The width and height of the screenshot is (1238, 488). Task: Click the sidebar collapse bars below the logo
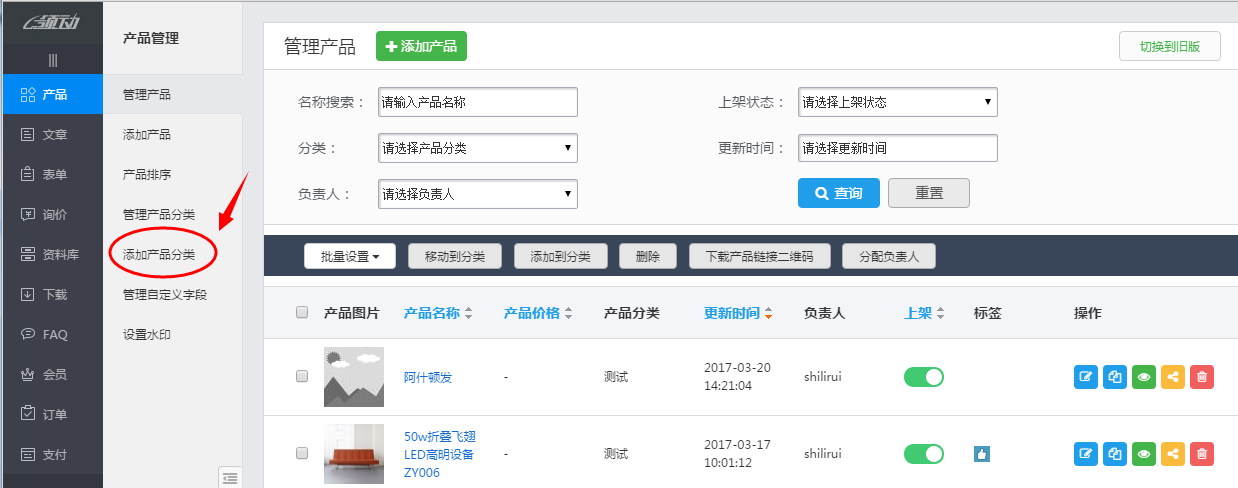[52, 61]
